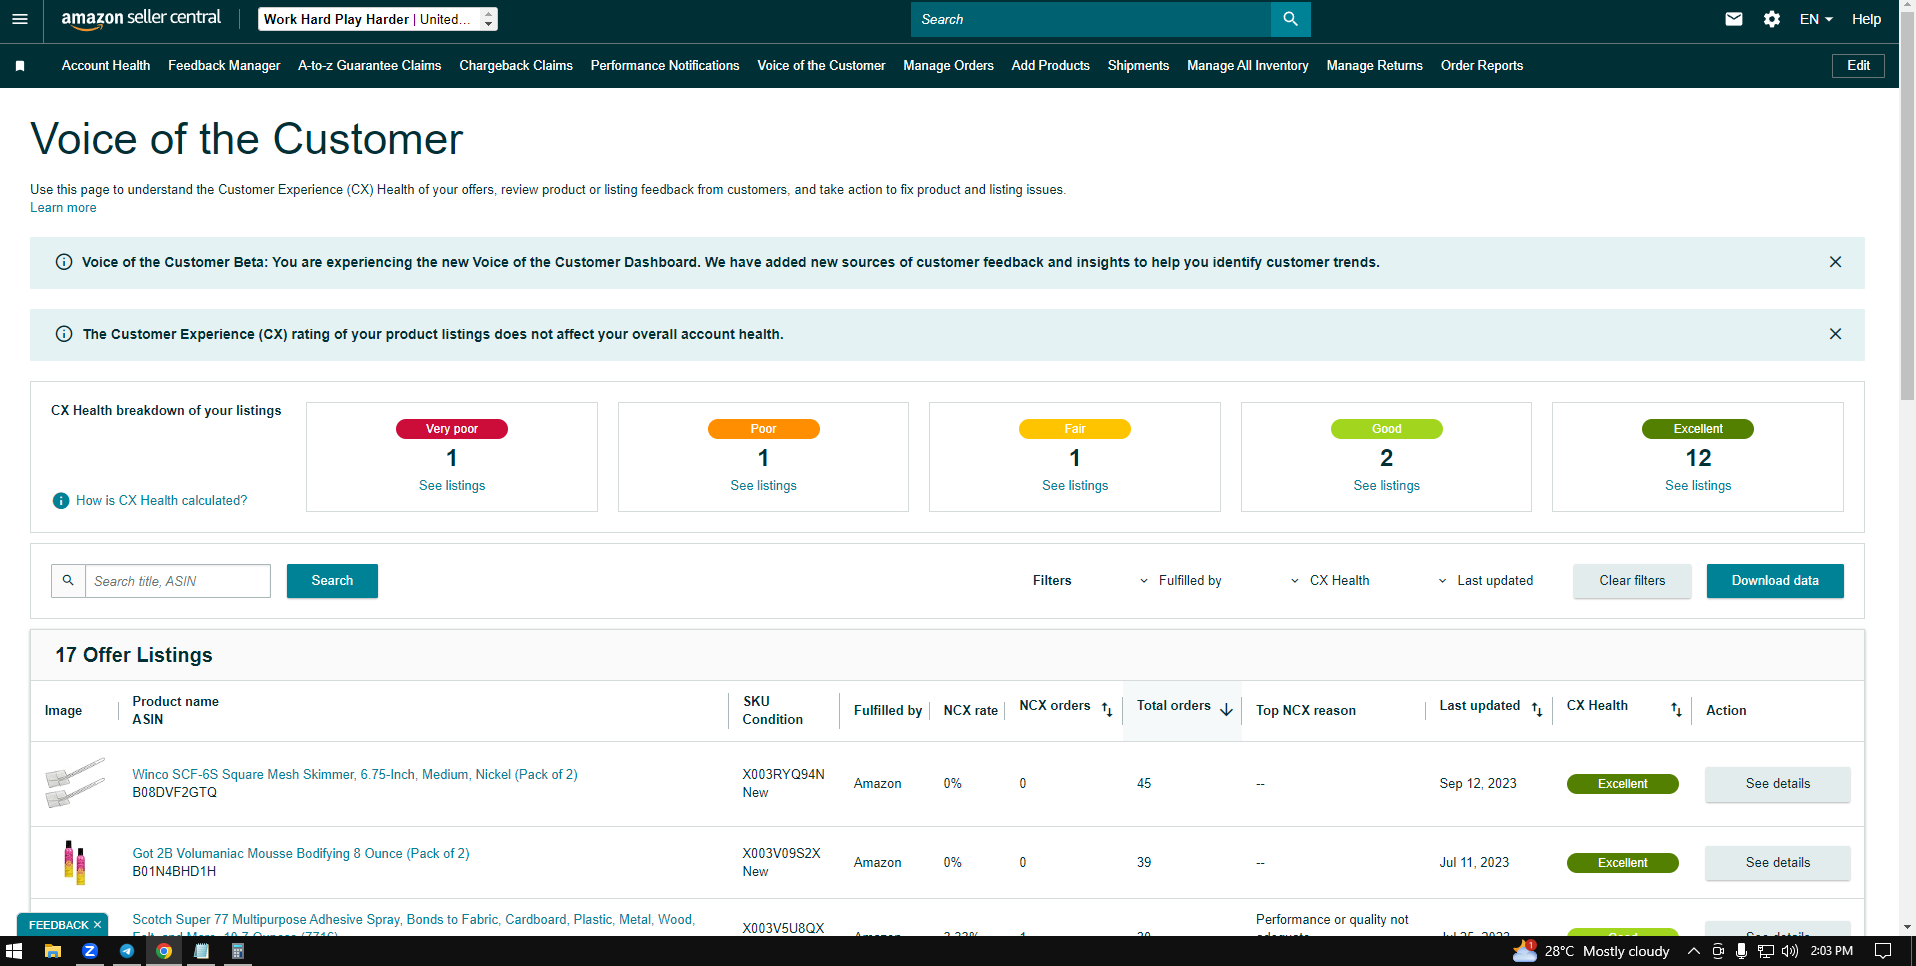This screenshot has height=966, width=1916.
Task: Sort listings by Total orders arrow
Action: (x=1226, y=709)
